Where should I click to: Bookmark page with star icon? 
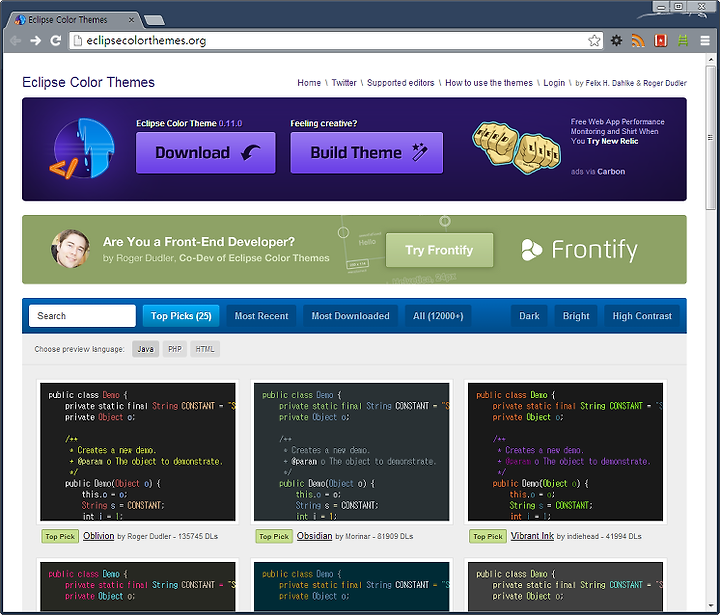[594, 40]
